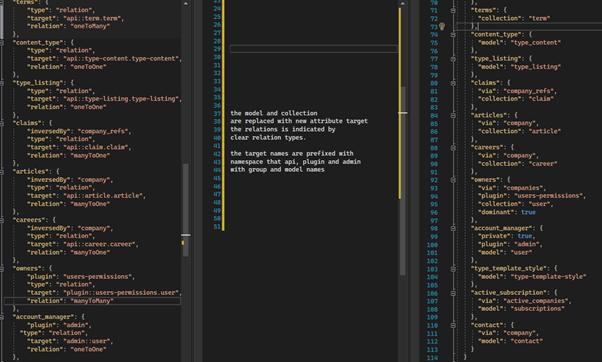
Task: Click line number 100 in right pane
Action: point(432,245)
